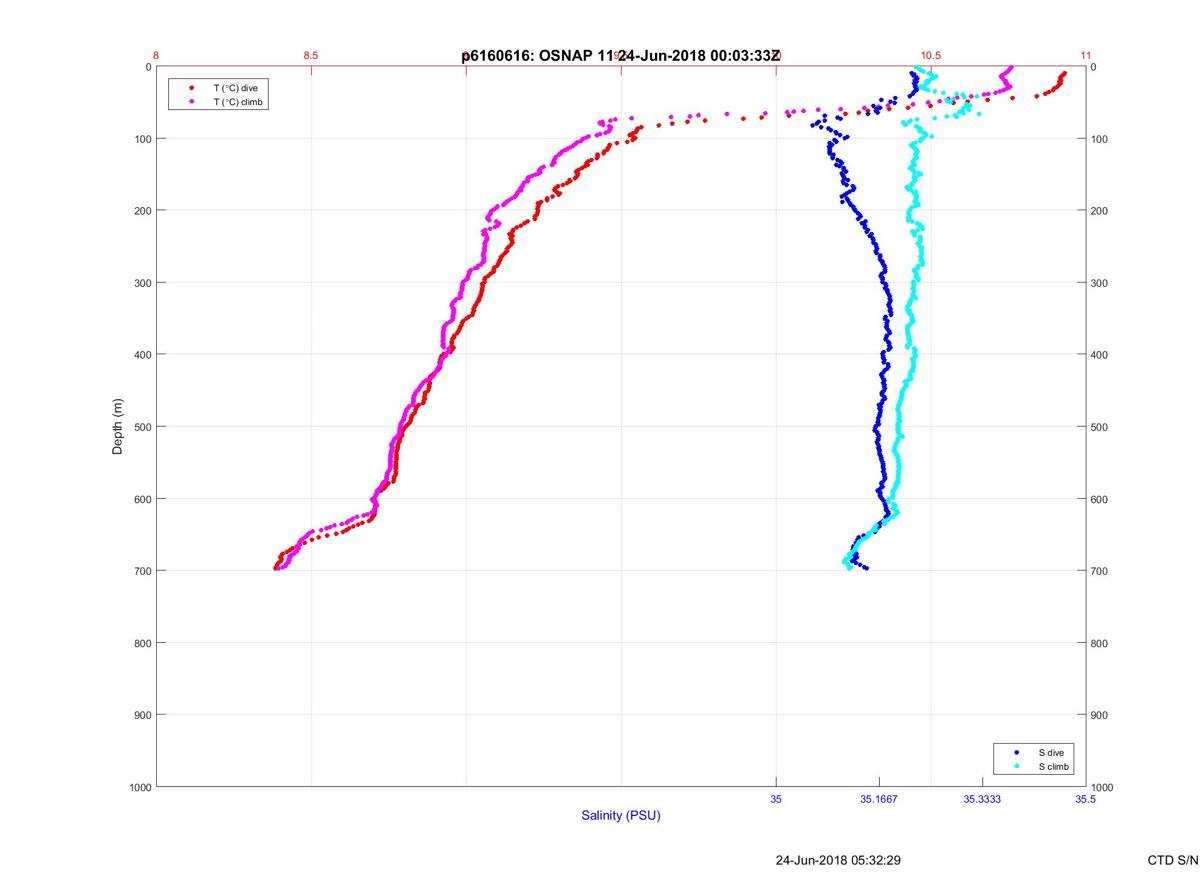Click salinity tick '35.3333'
The height and width of the screenshot is (885, 1200).
point(982,799)
